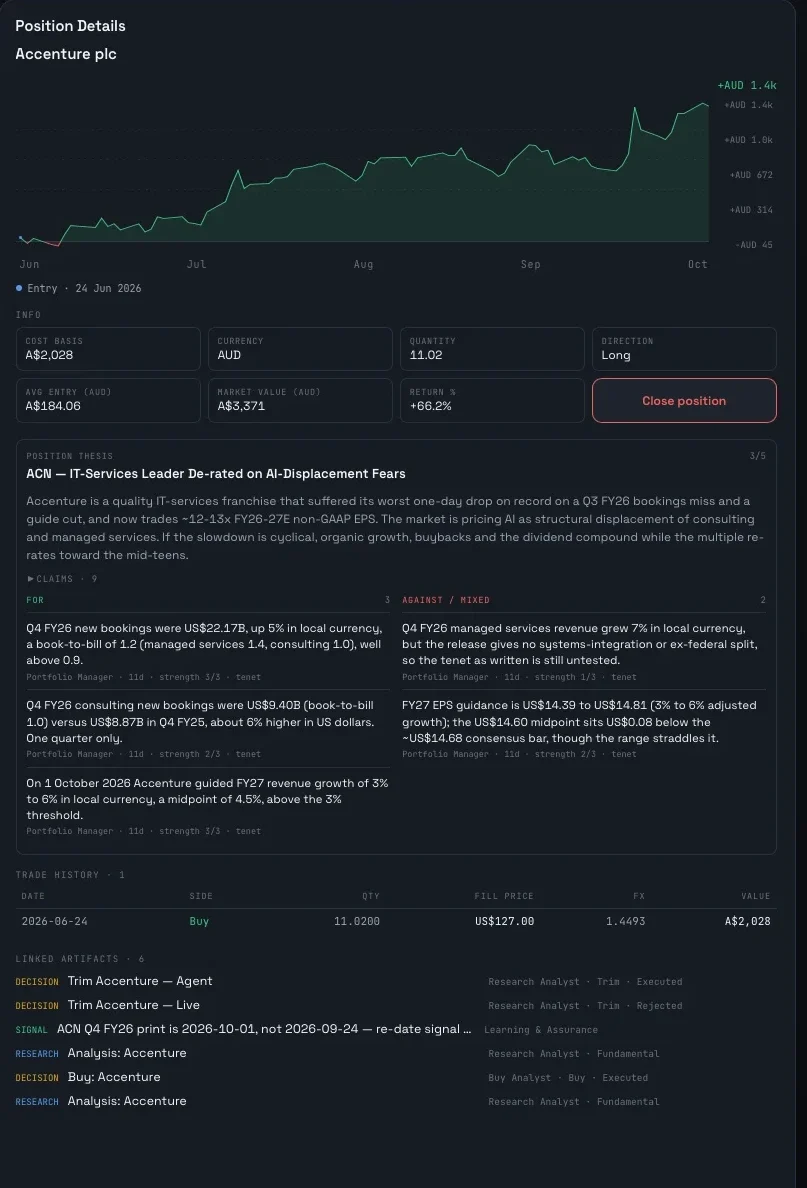The image size is (807, 1188).
Task: Click the FOR claims column header
Action: tap(35, 600)
